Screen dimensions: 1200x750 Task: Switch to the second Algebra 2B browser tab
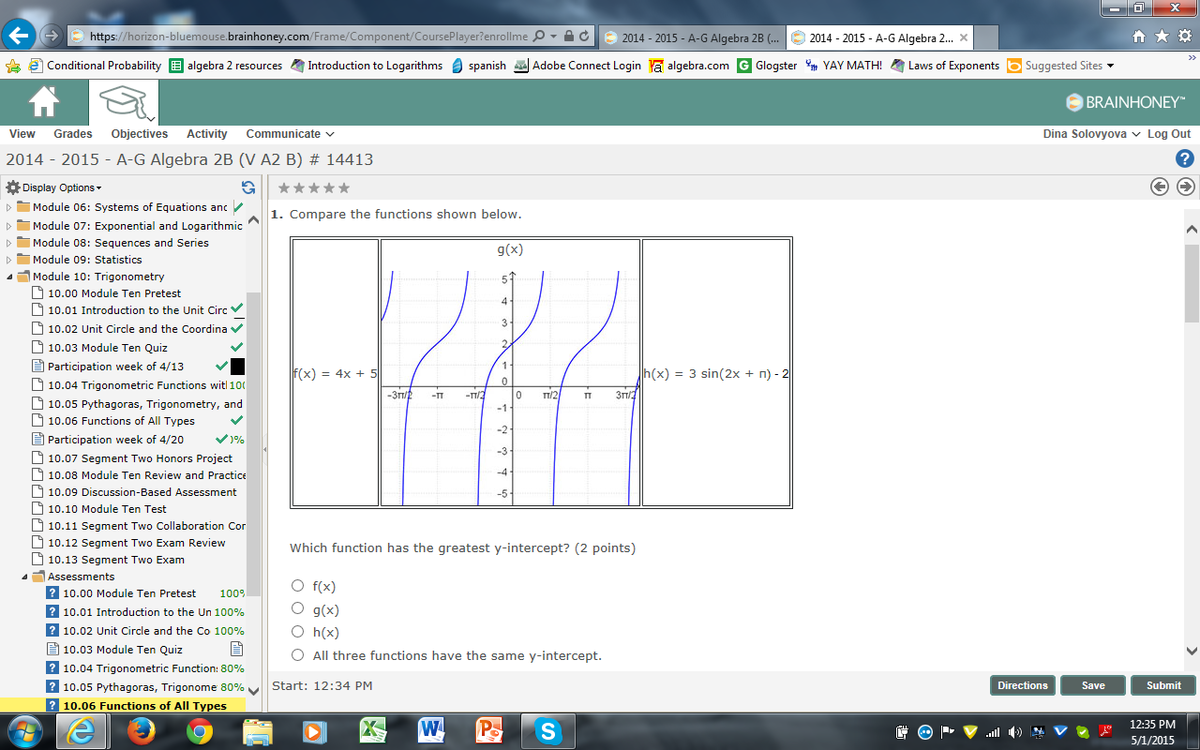click(879, 38)
